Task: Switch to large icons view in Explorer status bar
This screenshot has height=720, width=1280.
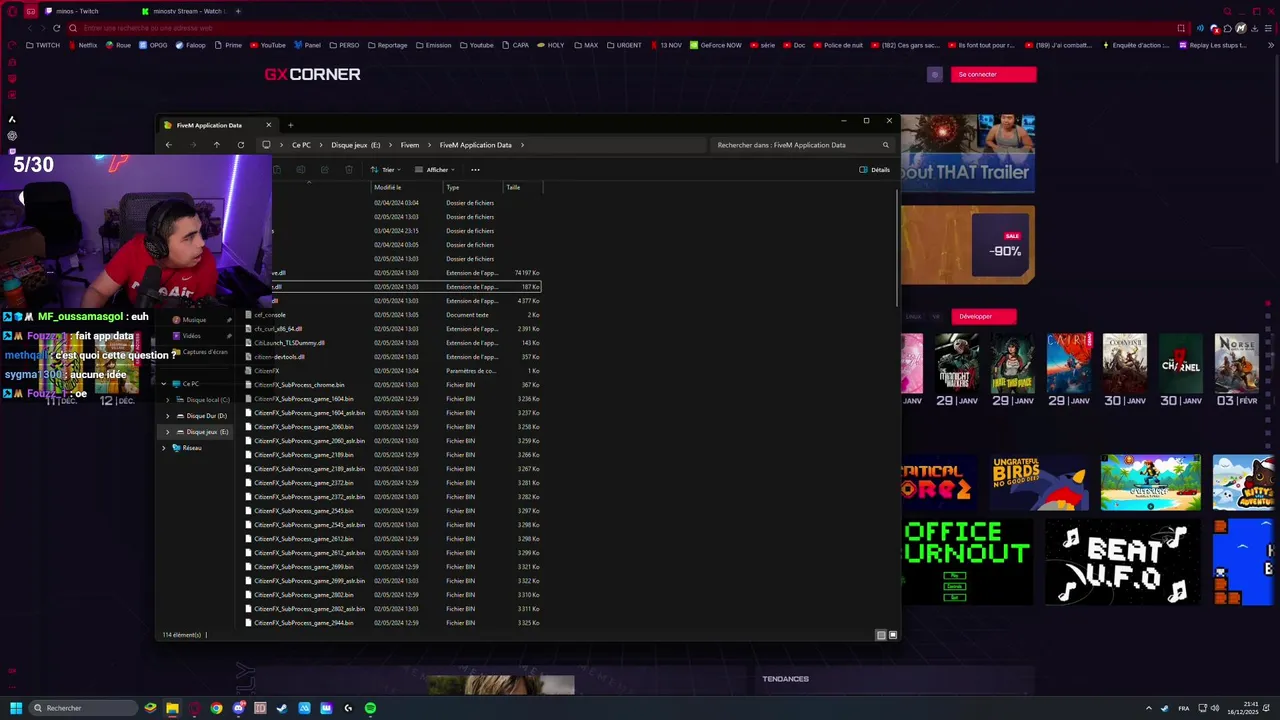Action: (893, 635)
